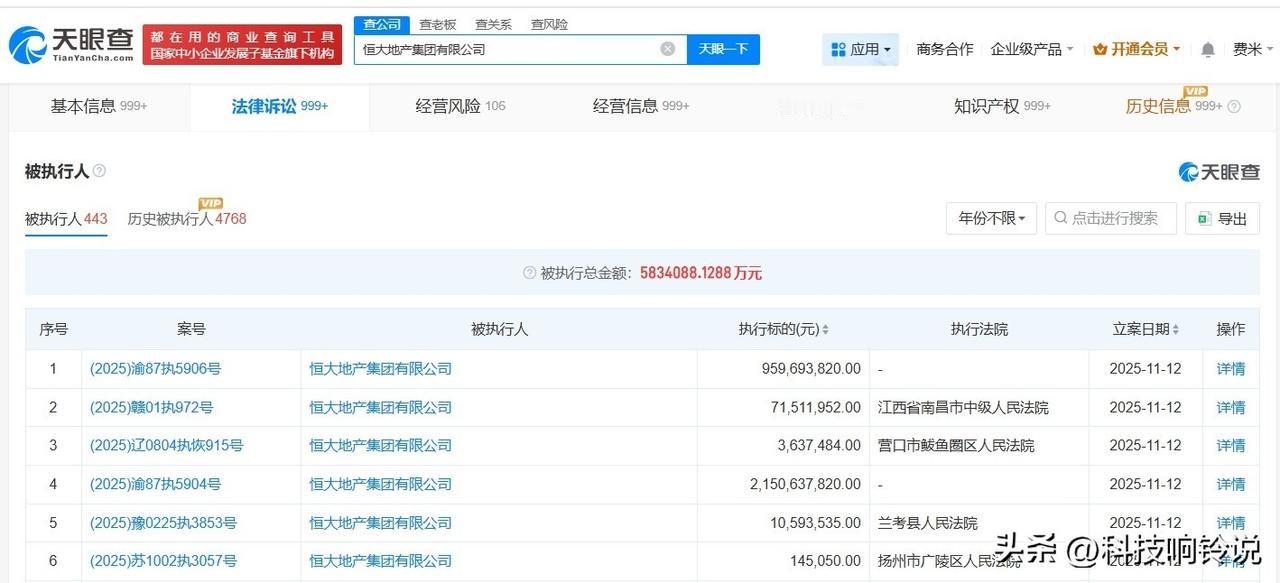Open 详情 for case 渝87执5906号
This screenshot has width=1280, height=583.
[1231, 369]
